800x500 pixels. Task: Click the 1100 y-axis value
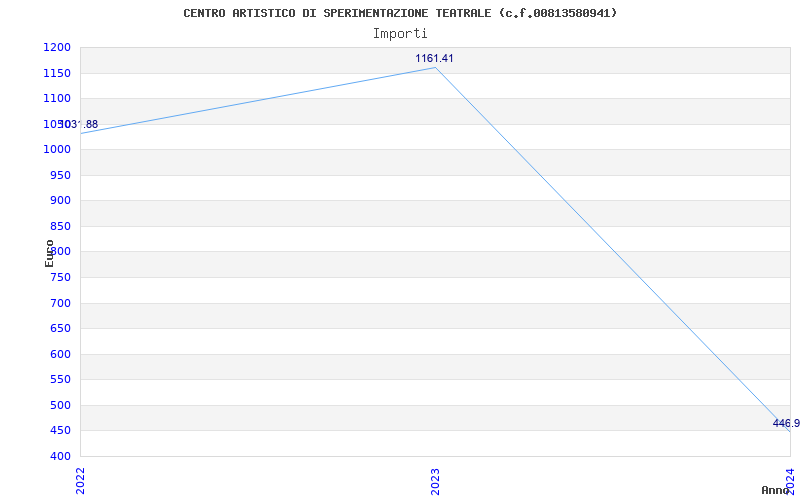(57, 98)
